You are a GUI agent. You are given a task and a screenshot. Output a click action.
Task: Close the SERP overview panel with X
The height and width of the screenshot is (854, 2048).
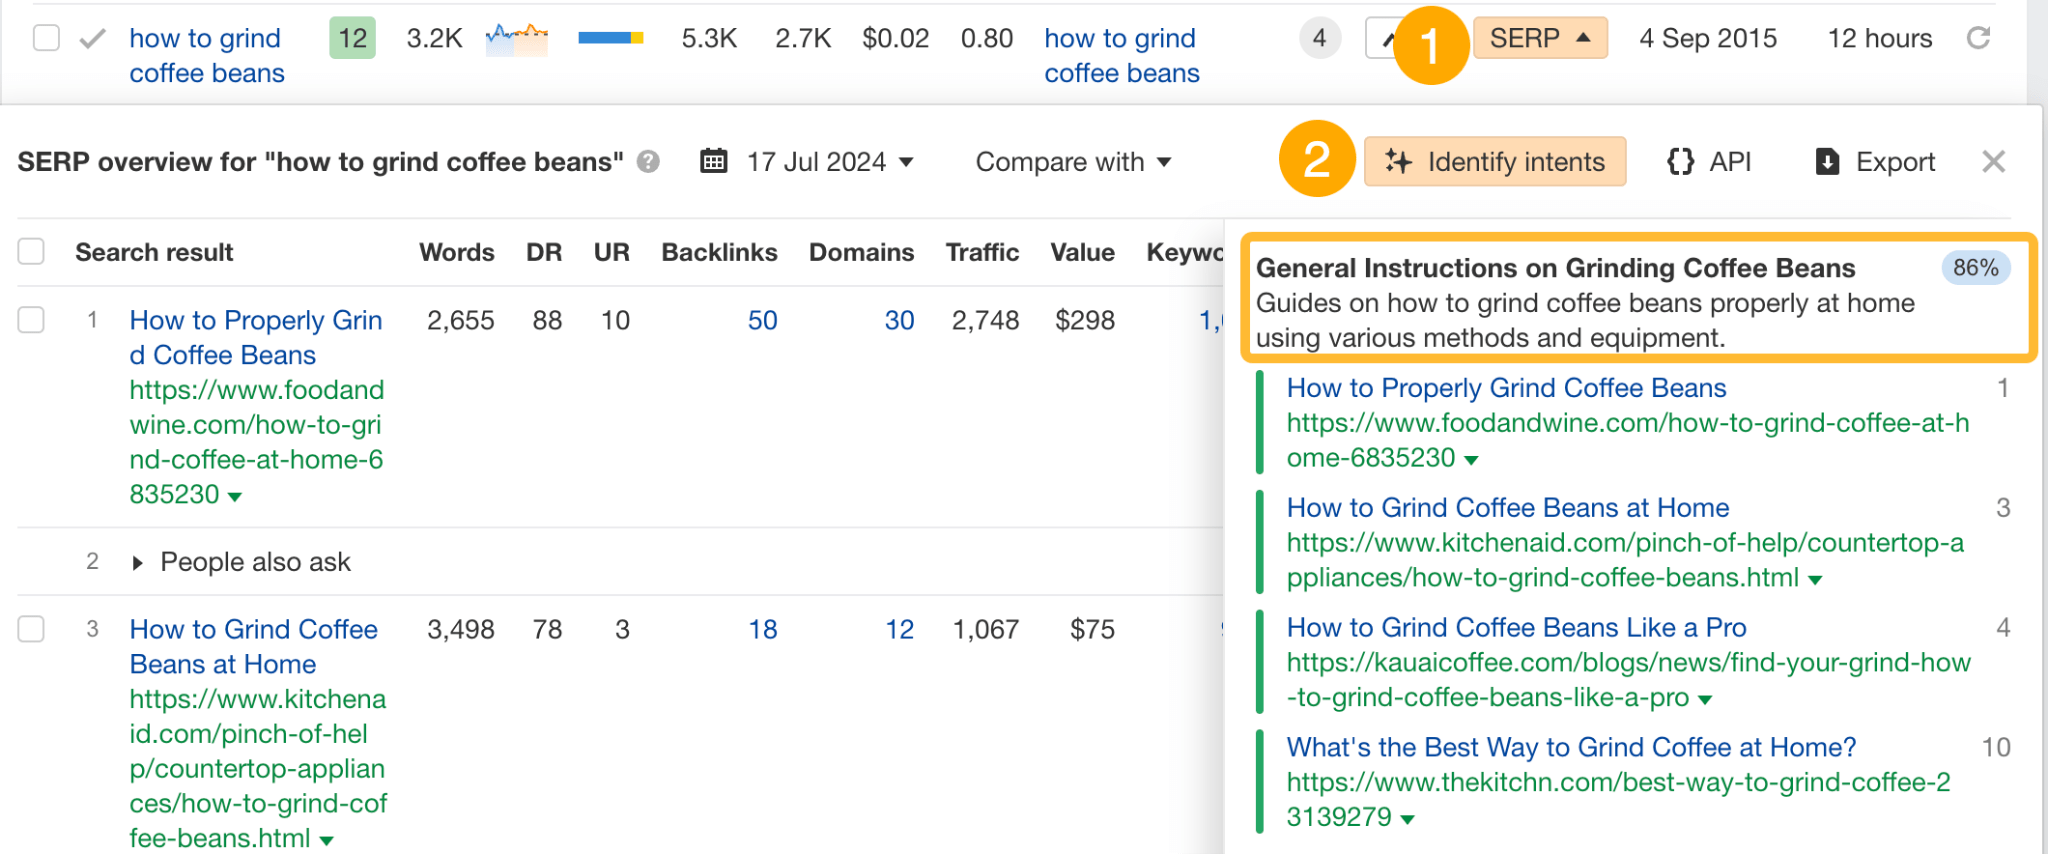coord(1993,161)
